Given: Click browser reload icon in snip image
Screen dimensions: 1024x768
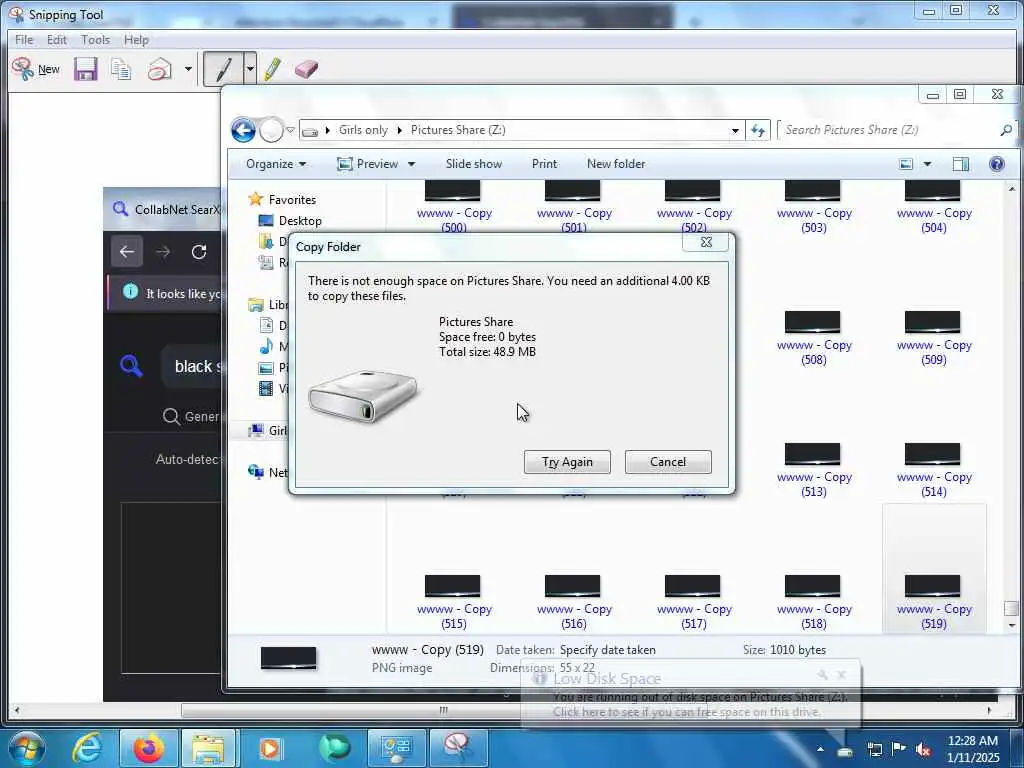Looking at the screenshot, I should [x=199, y=252].
